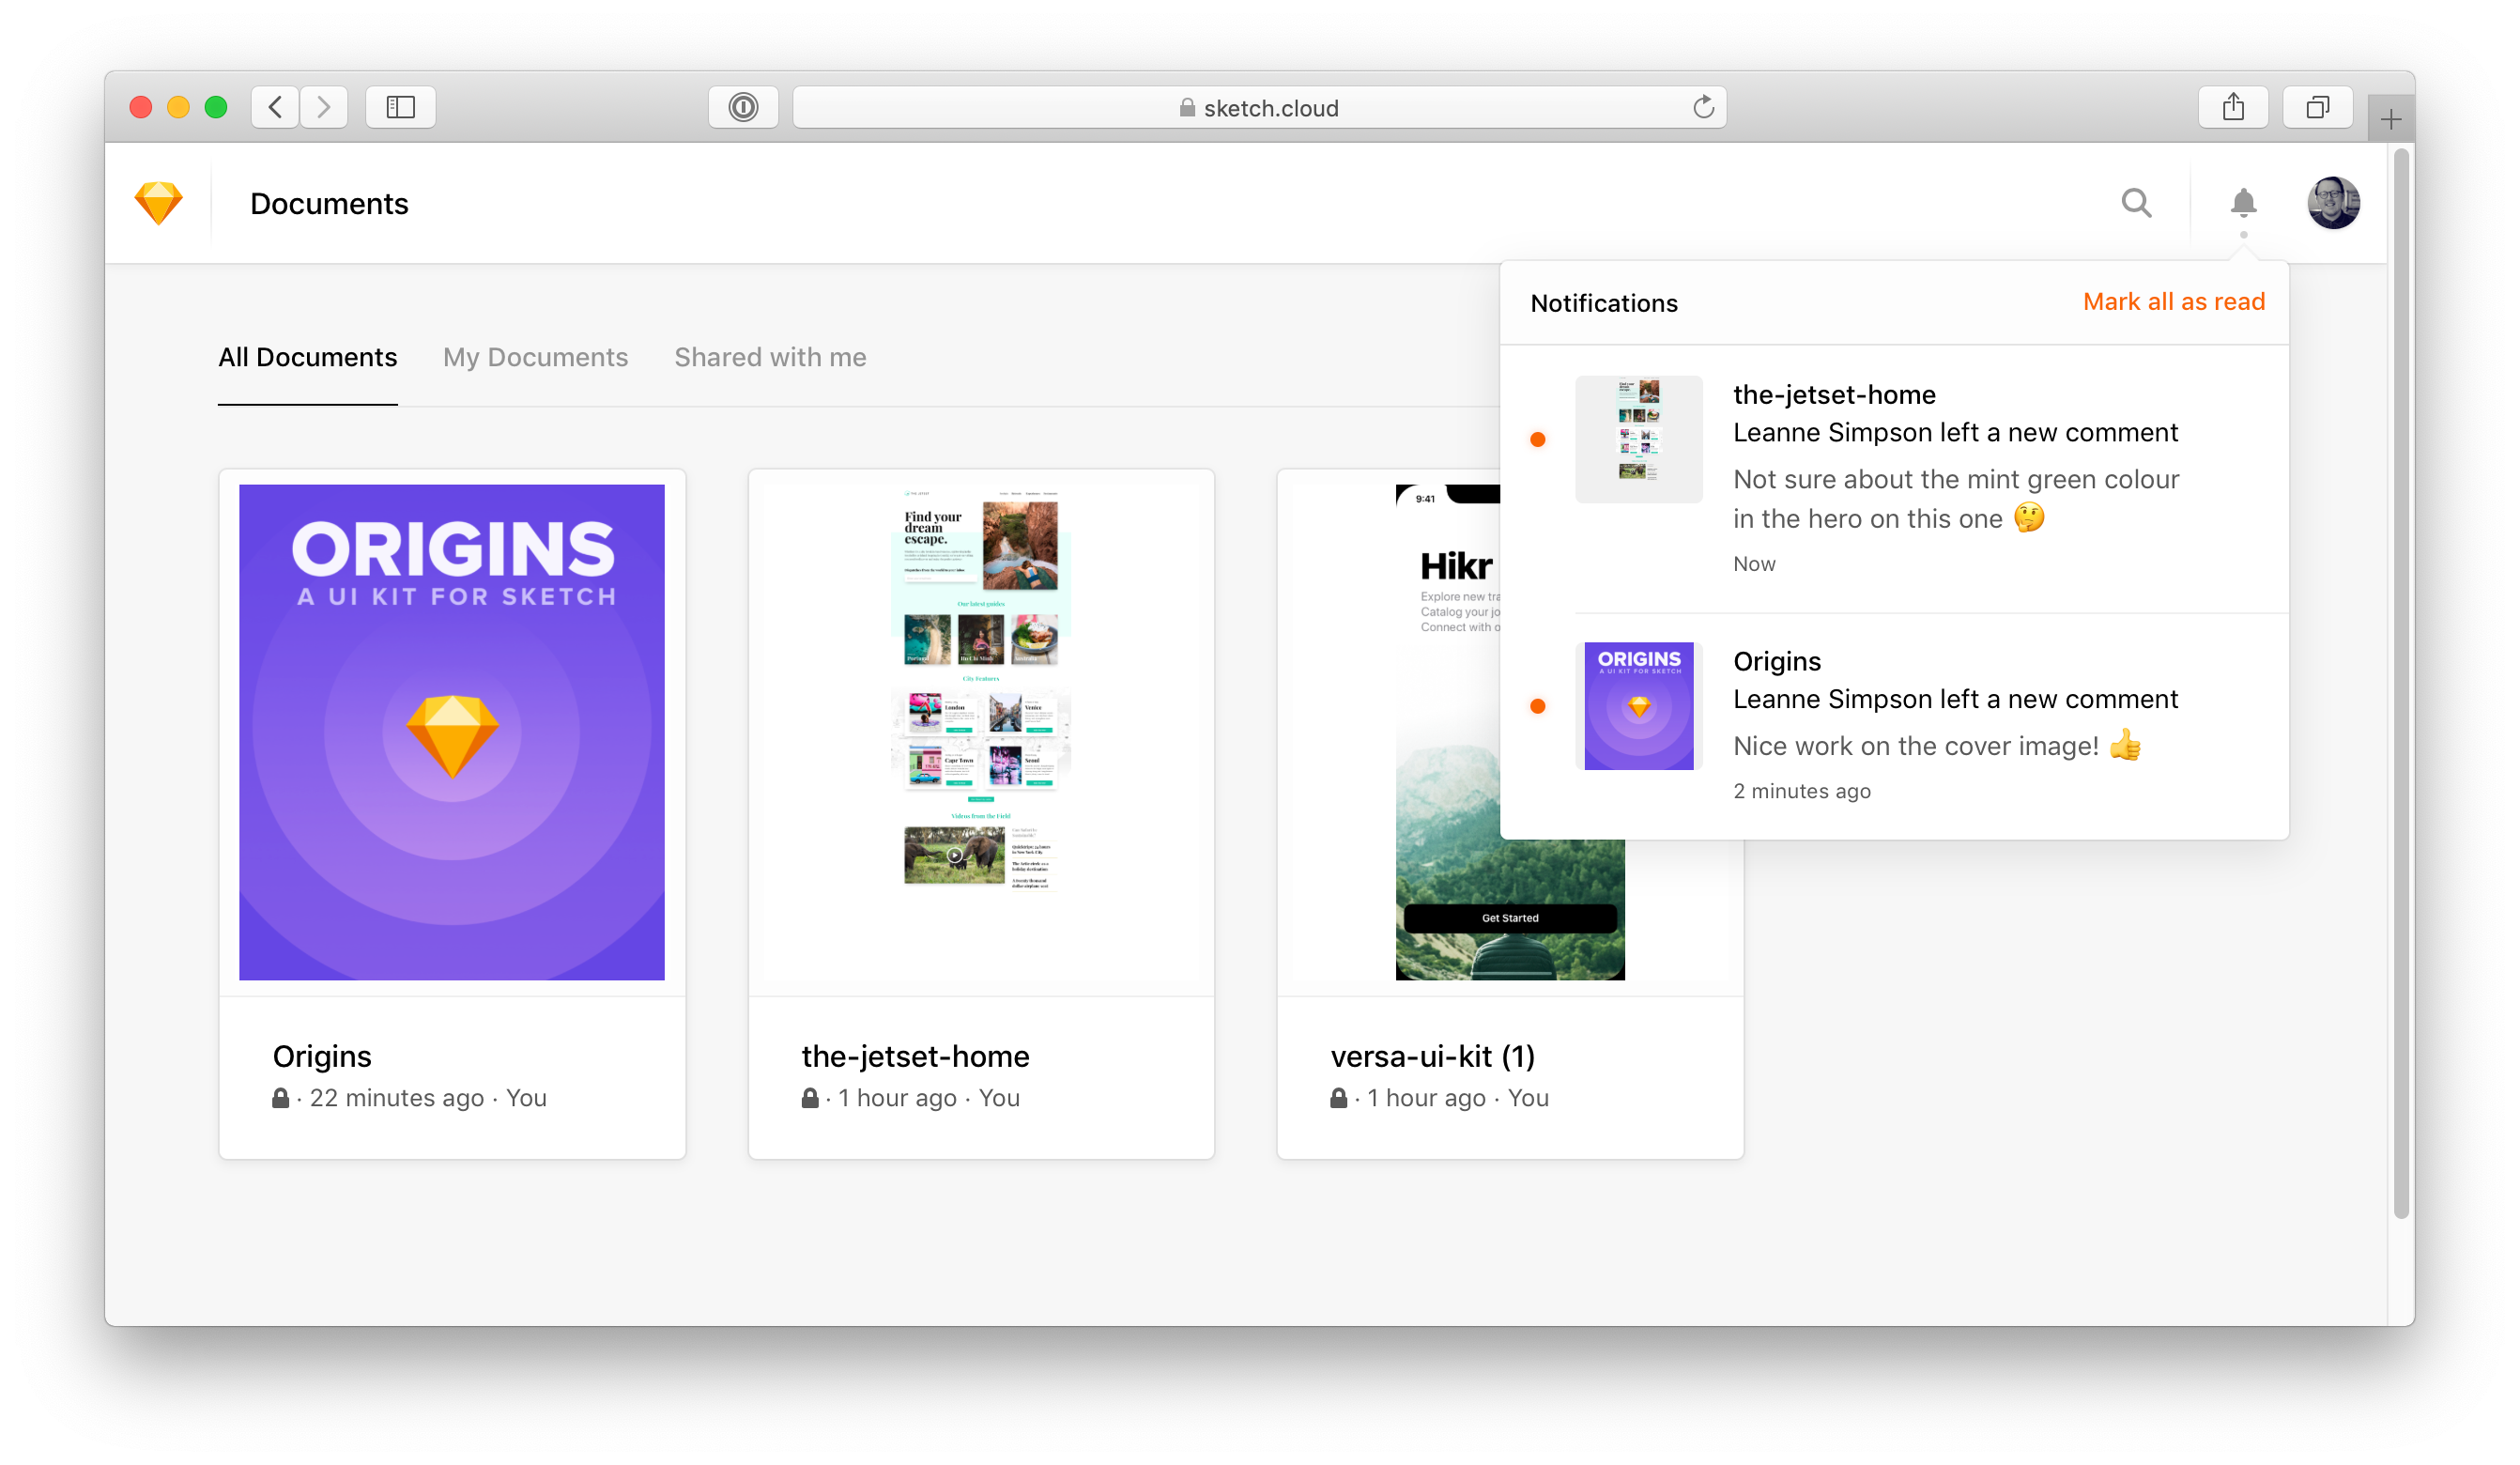The width and height of the screenshot is (2520, 1465).
Task: Reload the page using refresh icon
Action: (1703, 107)
